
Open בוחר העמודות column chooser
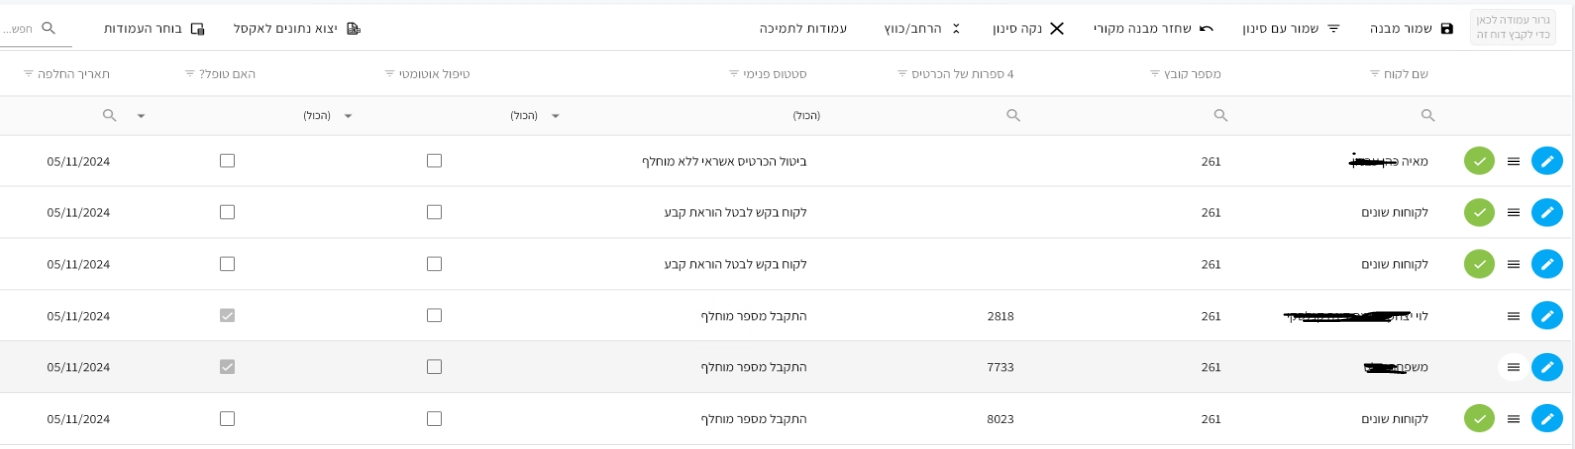pyautogui.click(x=155, y=28)
